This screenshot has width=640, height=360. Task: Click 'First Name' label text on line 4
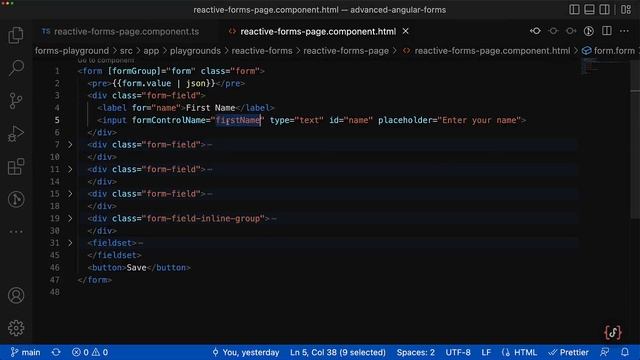click(x=211, y=108)
